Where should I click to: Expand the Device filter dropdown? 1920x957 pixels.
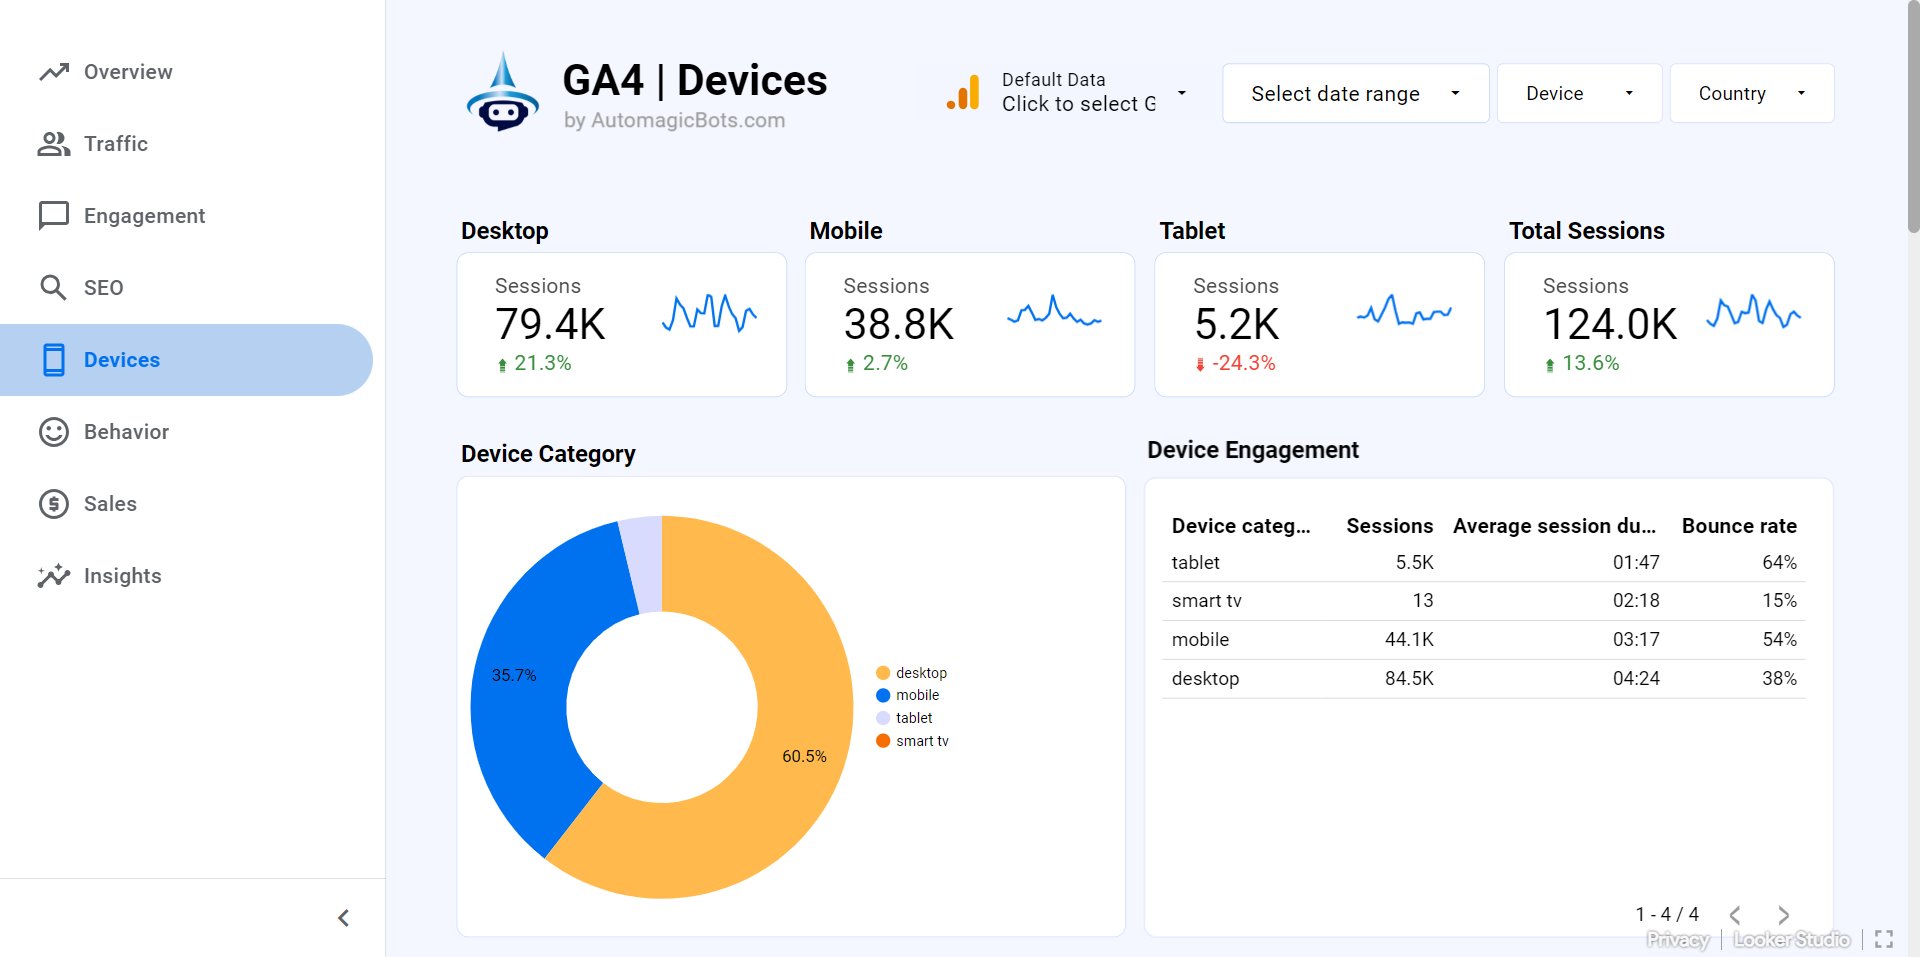pyautogui.click(x=1578, y=93)
